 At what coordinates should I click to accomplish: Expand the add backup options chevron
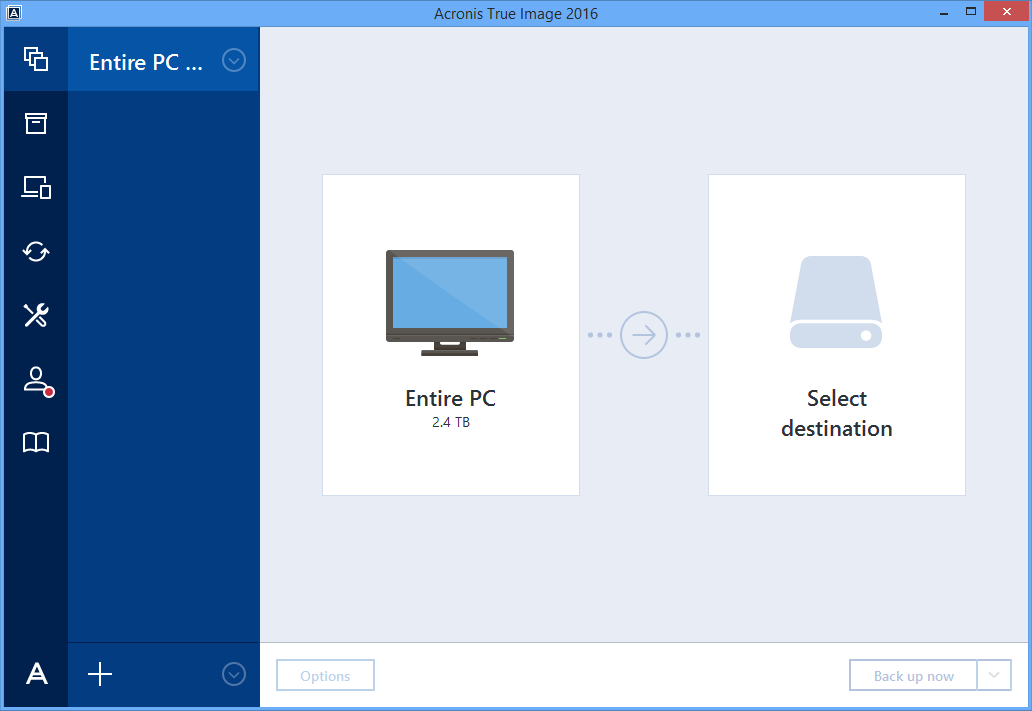(234, 674)
